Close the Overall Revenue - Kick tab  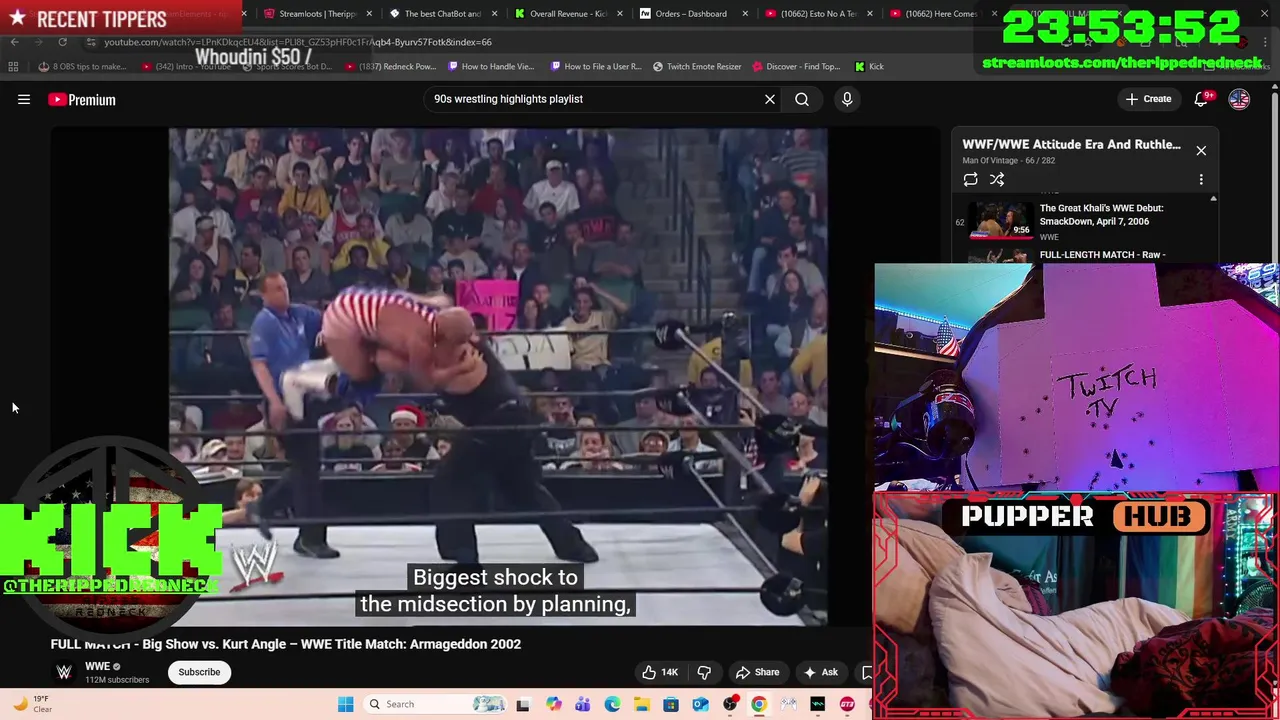click(x=619, y=14)
